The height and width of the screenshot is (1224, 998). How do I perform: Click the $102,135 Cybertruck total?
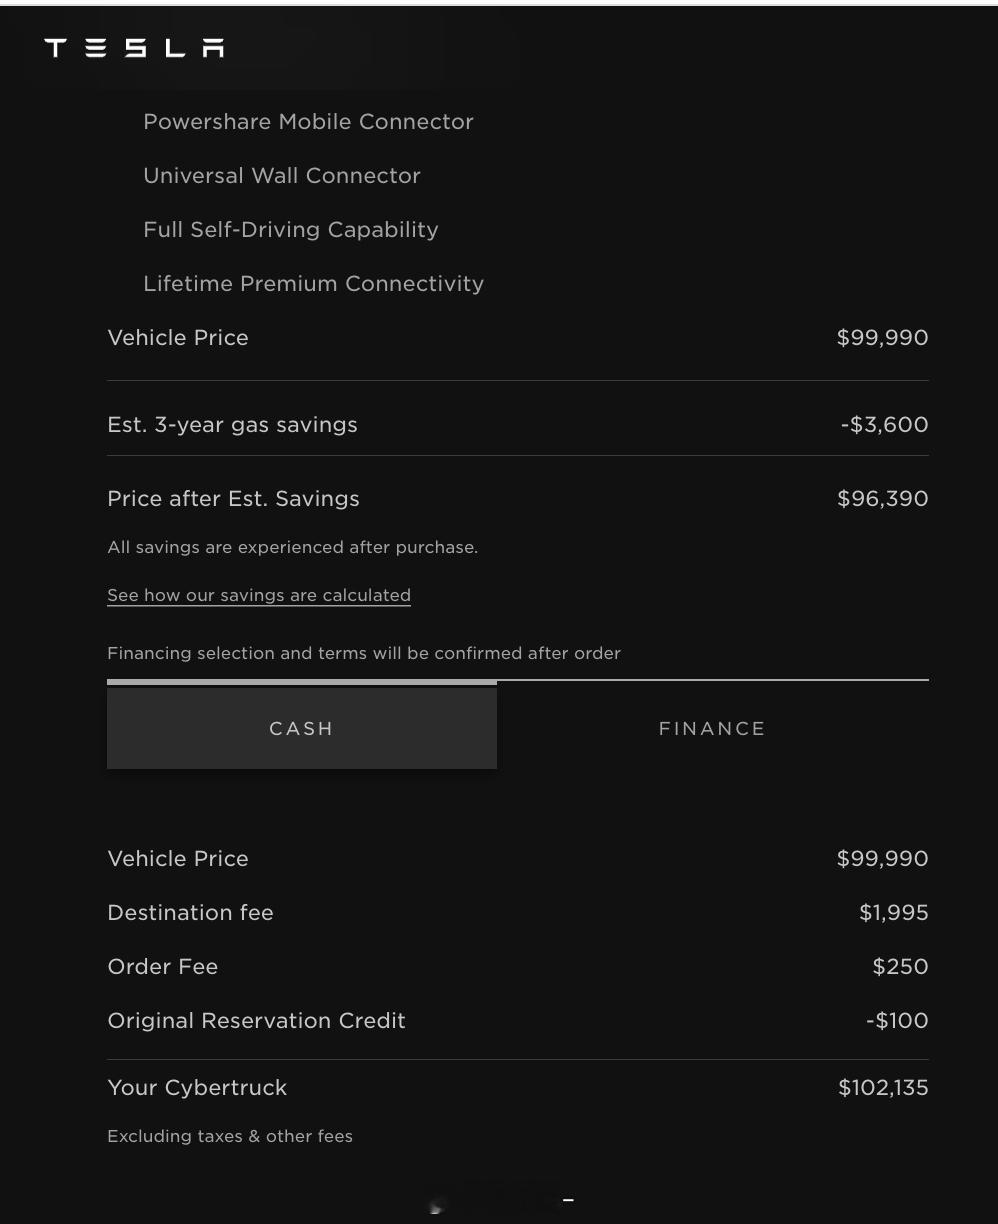(x=883, y=1088)
